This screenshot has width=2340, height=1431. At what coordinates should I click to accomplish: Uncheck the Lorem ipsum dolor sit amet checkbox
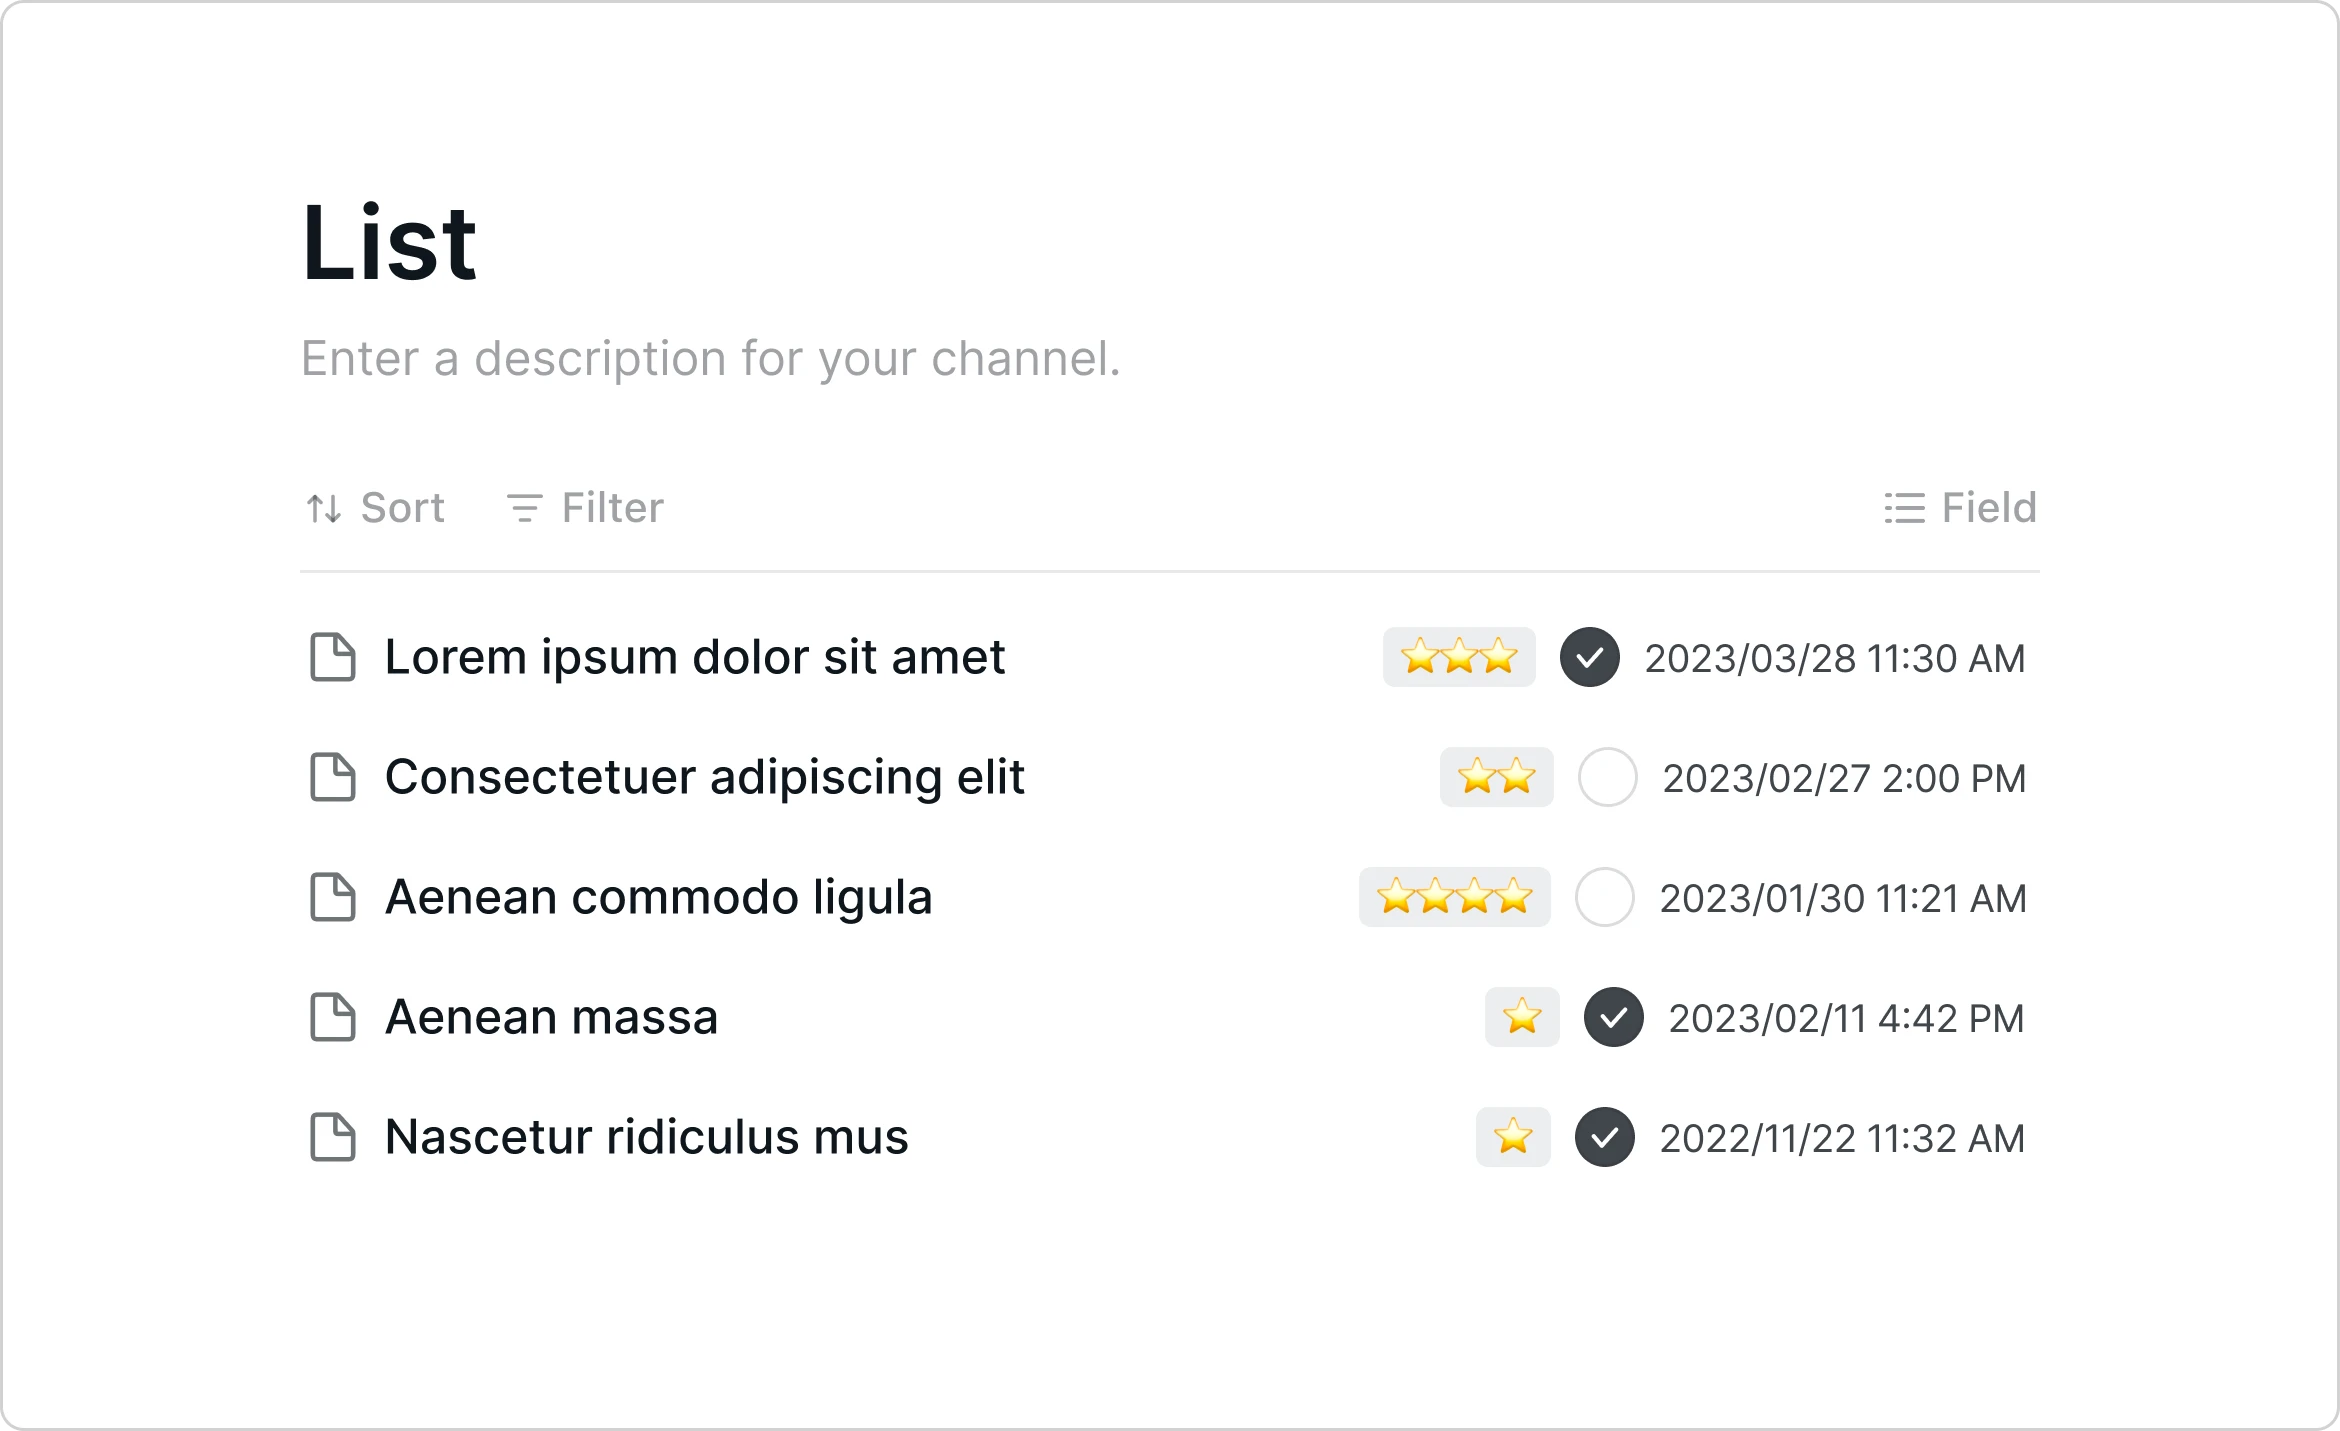[x=1590, y=657]
